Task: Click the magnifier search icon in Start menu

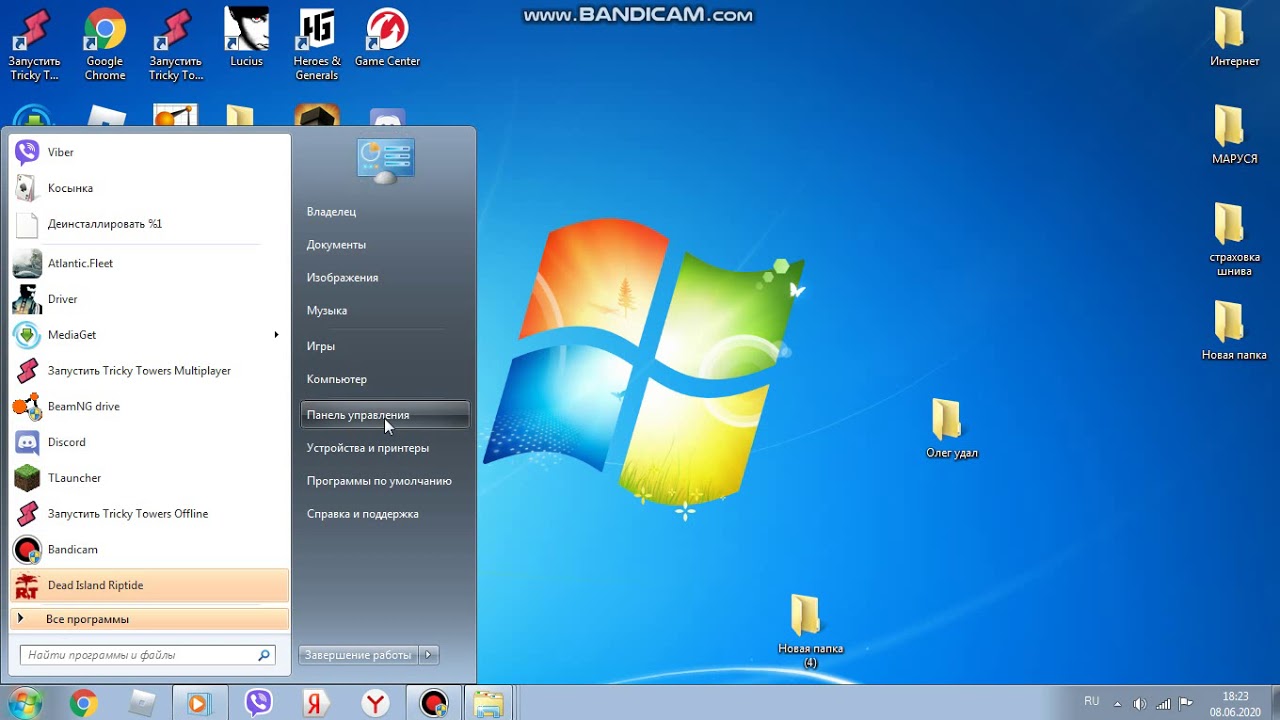Action: 264,655
